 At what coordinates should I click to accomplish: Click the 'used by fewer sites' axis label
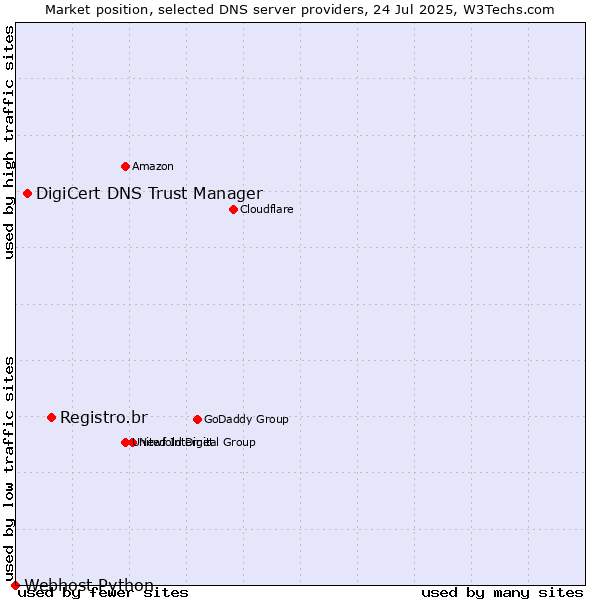[x=103, y=593]
